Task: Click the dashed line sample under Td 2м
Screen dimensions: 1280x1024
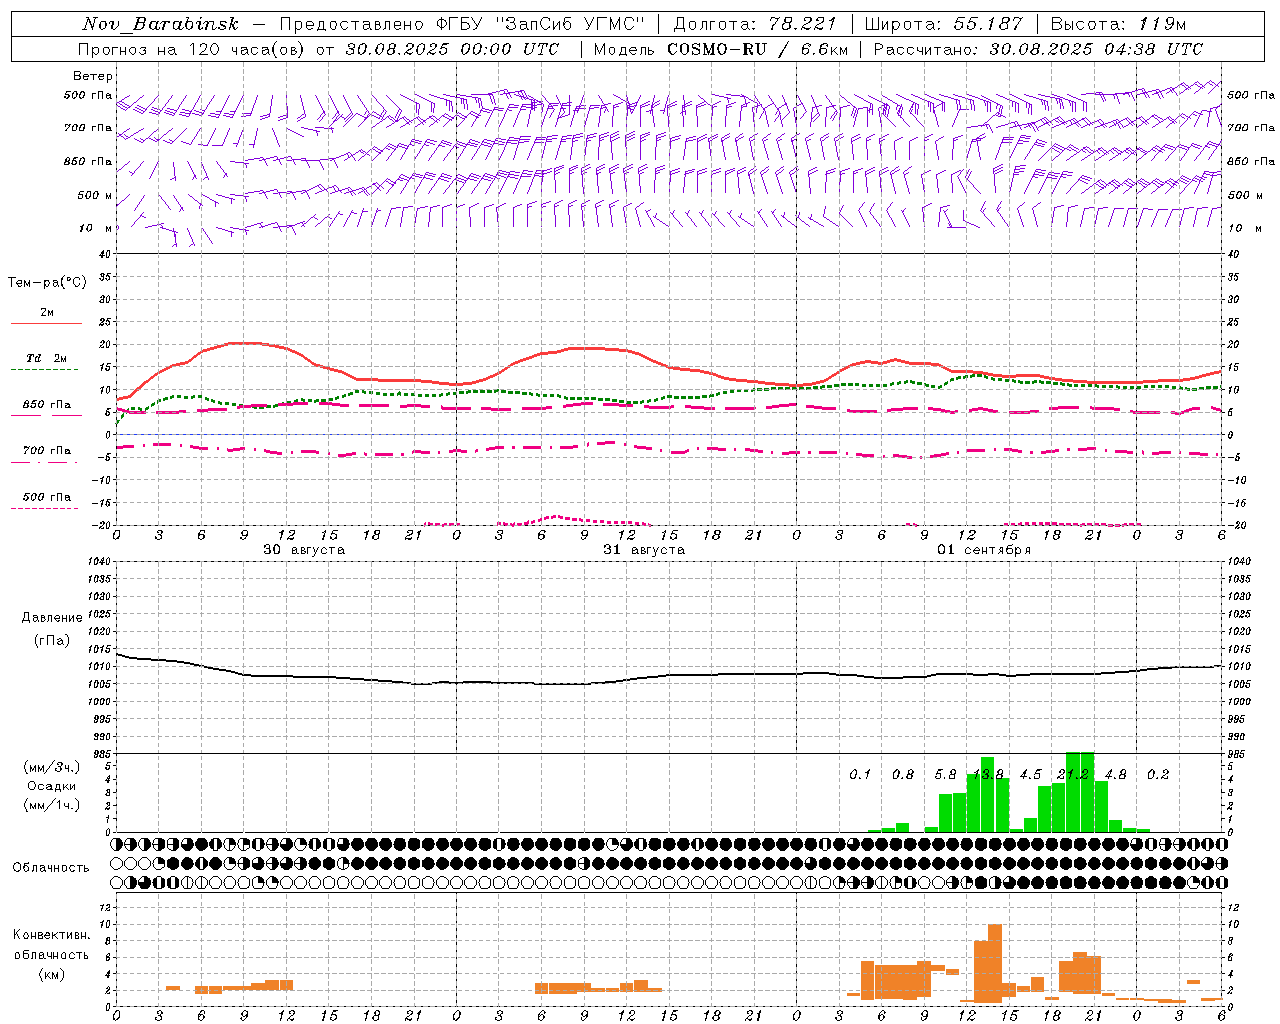Action: pos(44,370)
